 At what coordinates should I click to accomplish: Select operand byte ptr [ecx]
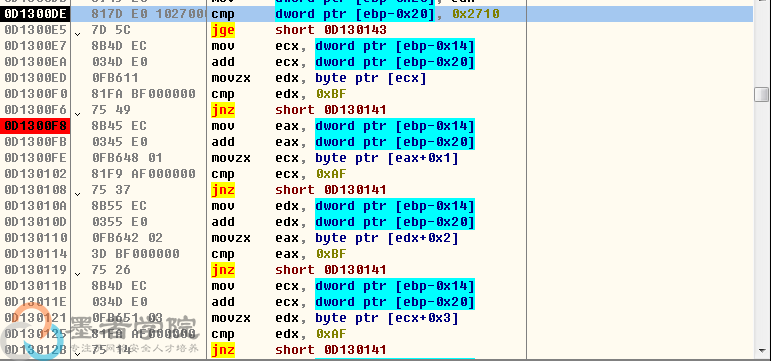371,78
